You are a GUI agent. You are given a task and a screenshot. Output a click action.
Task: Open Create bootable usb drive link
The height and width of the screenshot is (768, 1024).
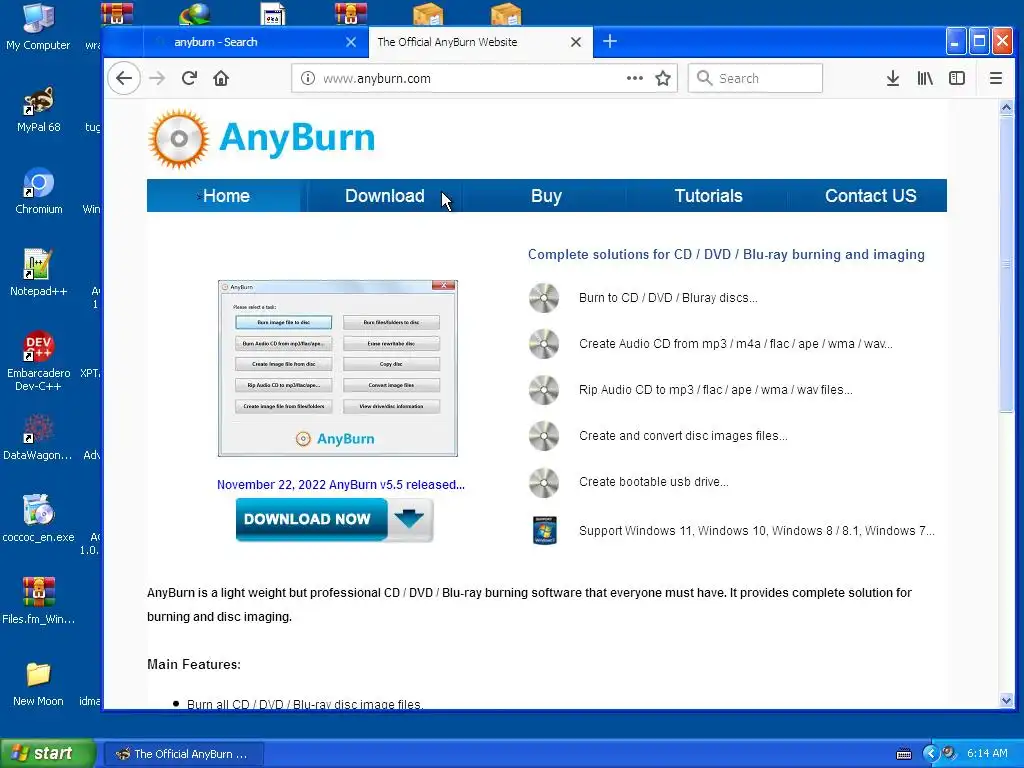pyautogui.click(x=654, y=482)
